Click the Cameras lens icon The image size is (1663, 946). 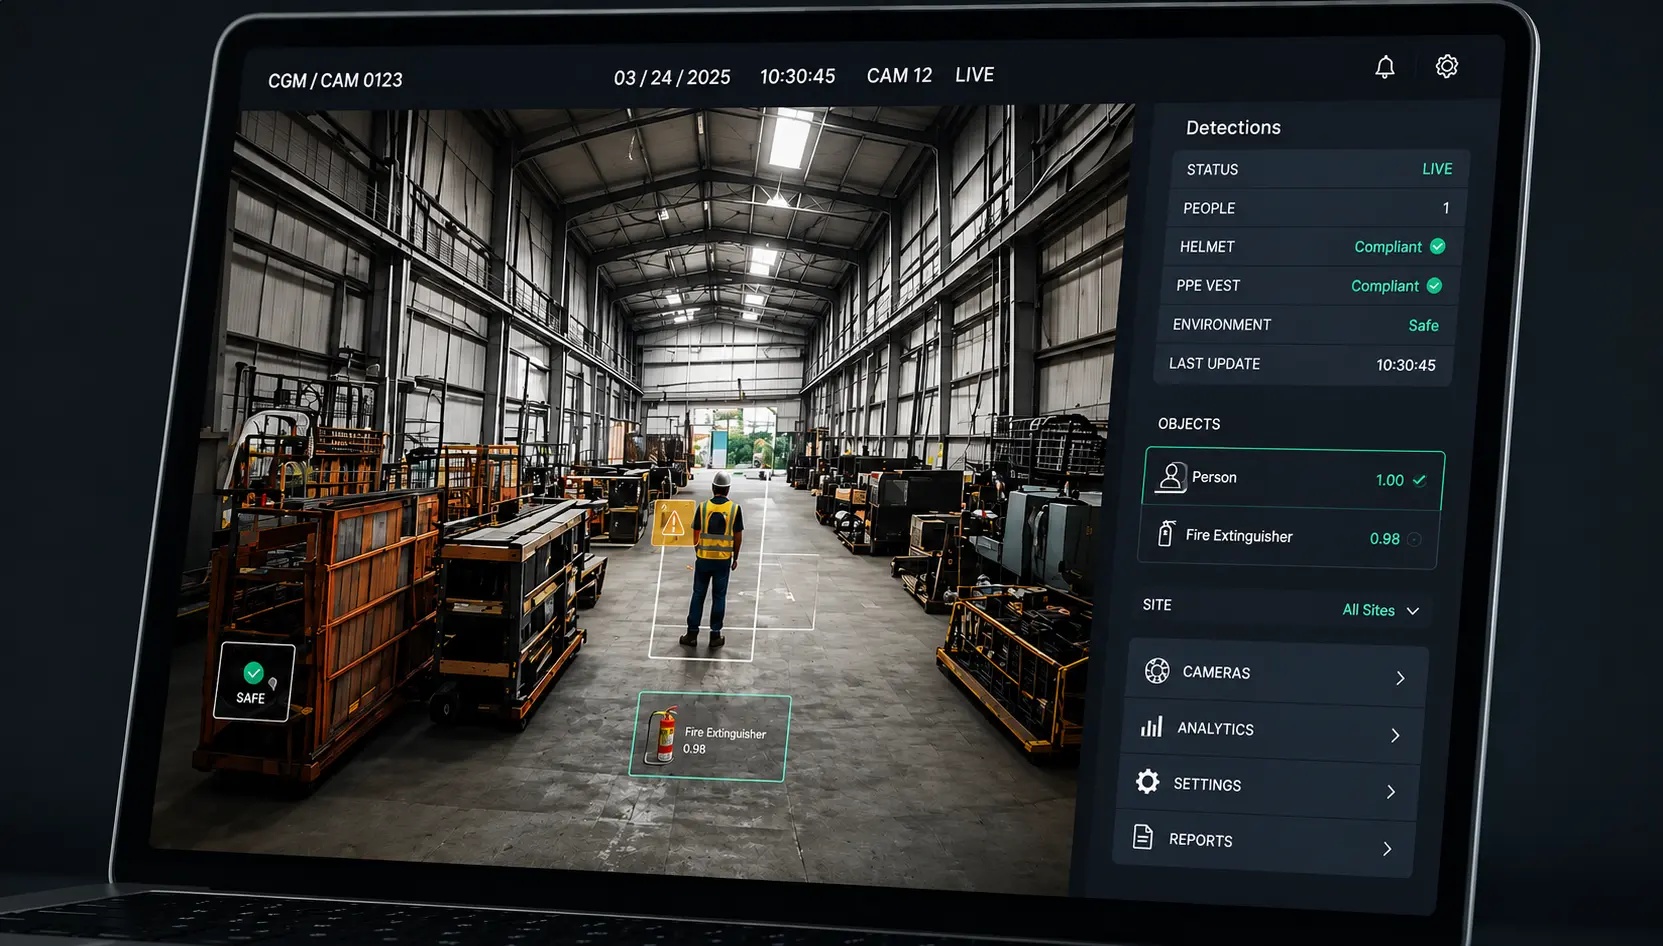coord(1157,671)
